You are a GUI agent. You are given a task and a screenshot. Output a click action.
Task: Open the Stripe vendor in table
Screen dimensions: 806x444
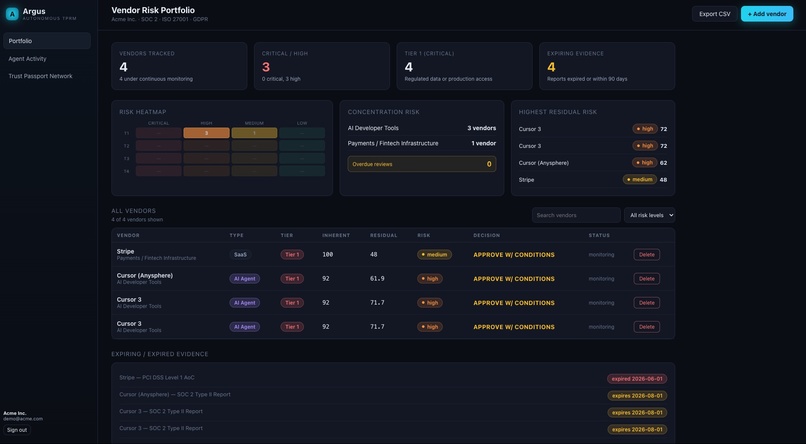pyautogui.click(x=125, y=251)
